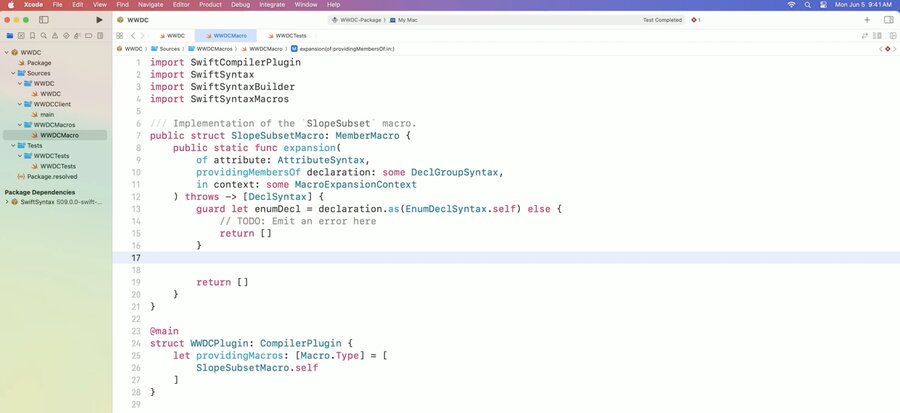
Task: Choose the My Mac run destination
Action: tap(404, 20)
